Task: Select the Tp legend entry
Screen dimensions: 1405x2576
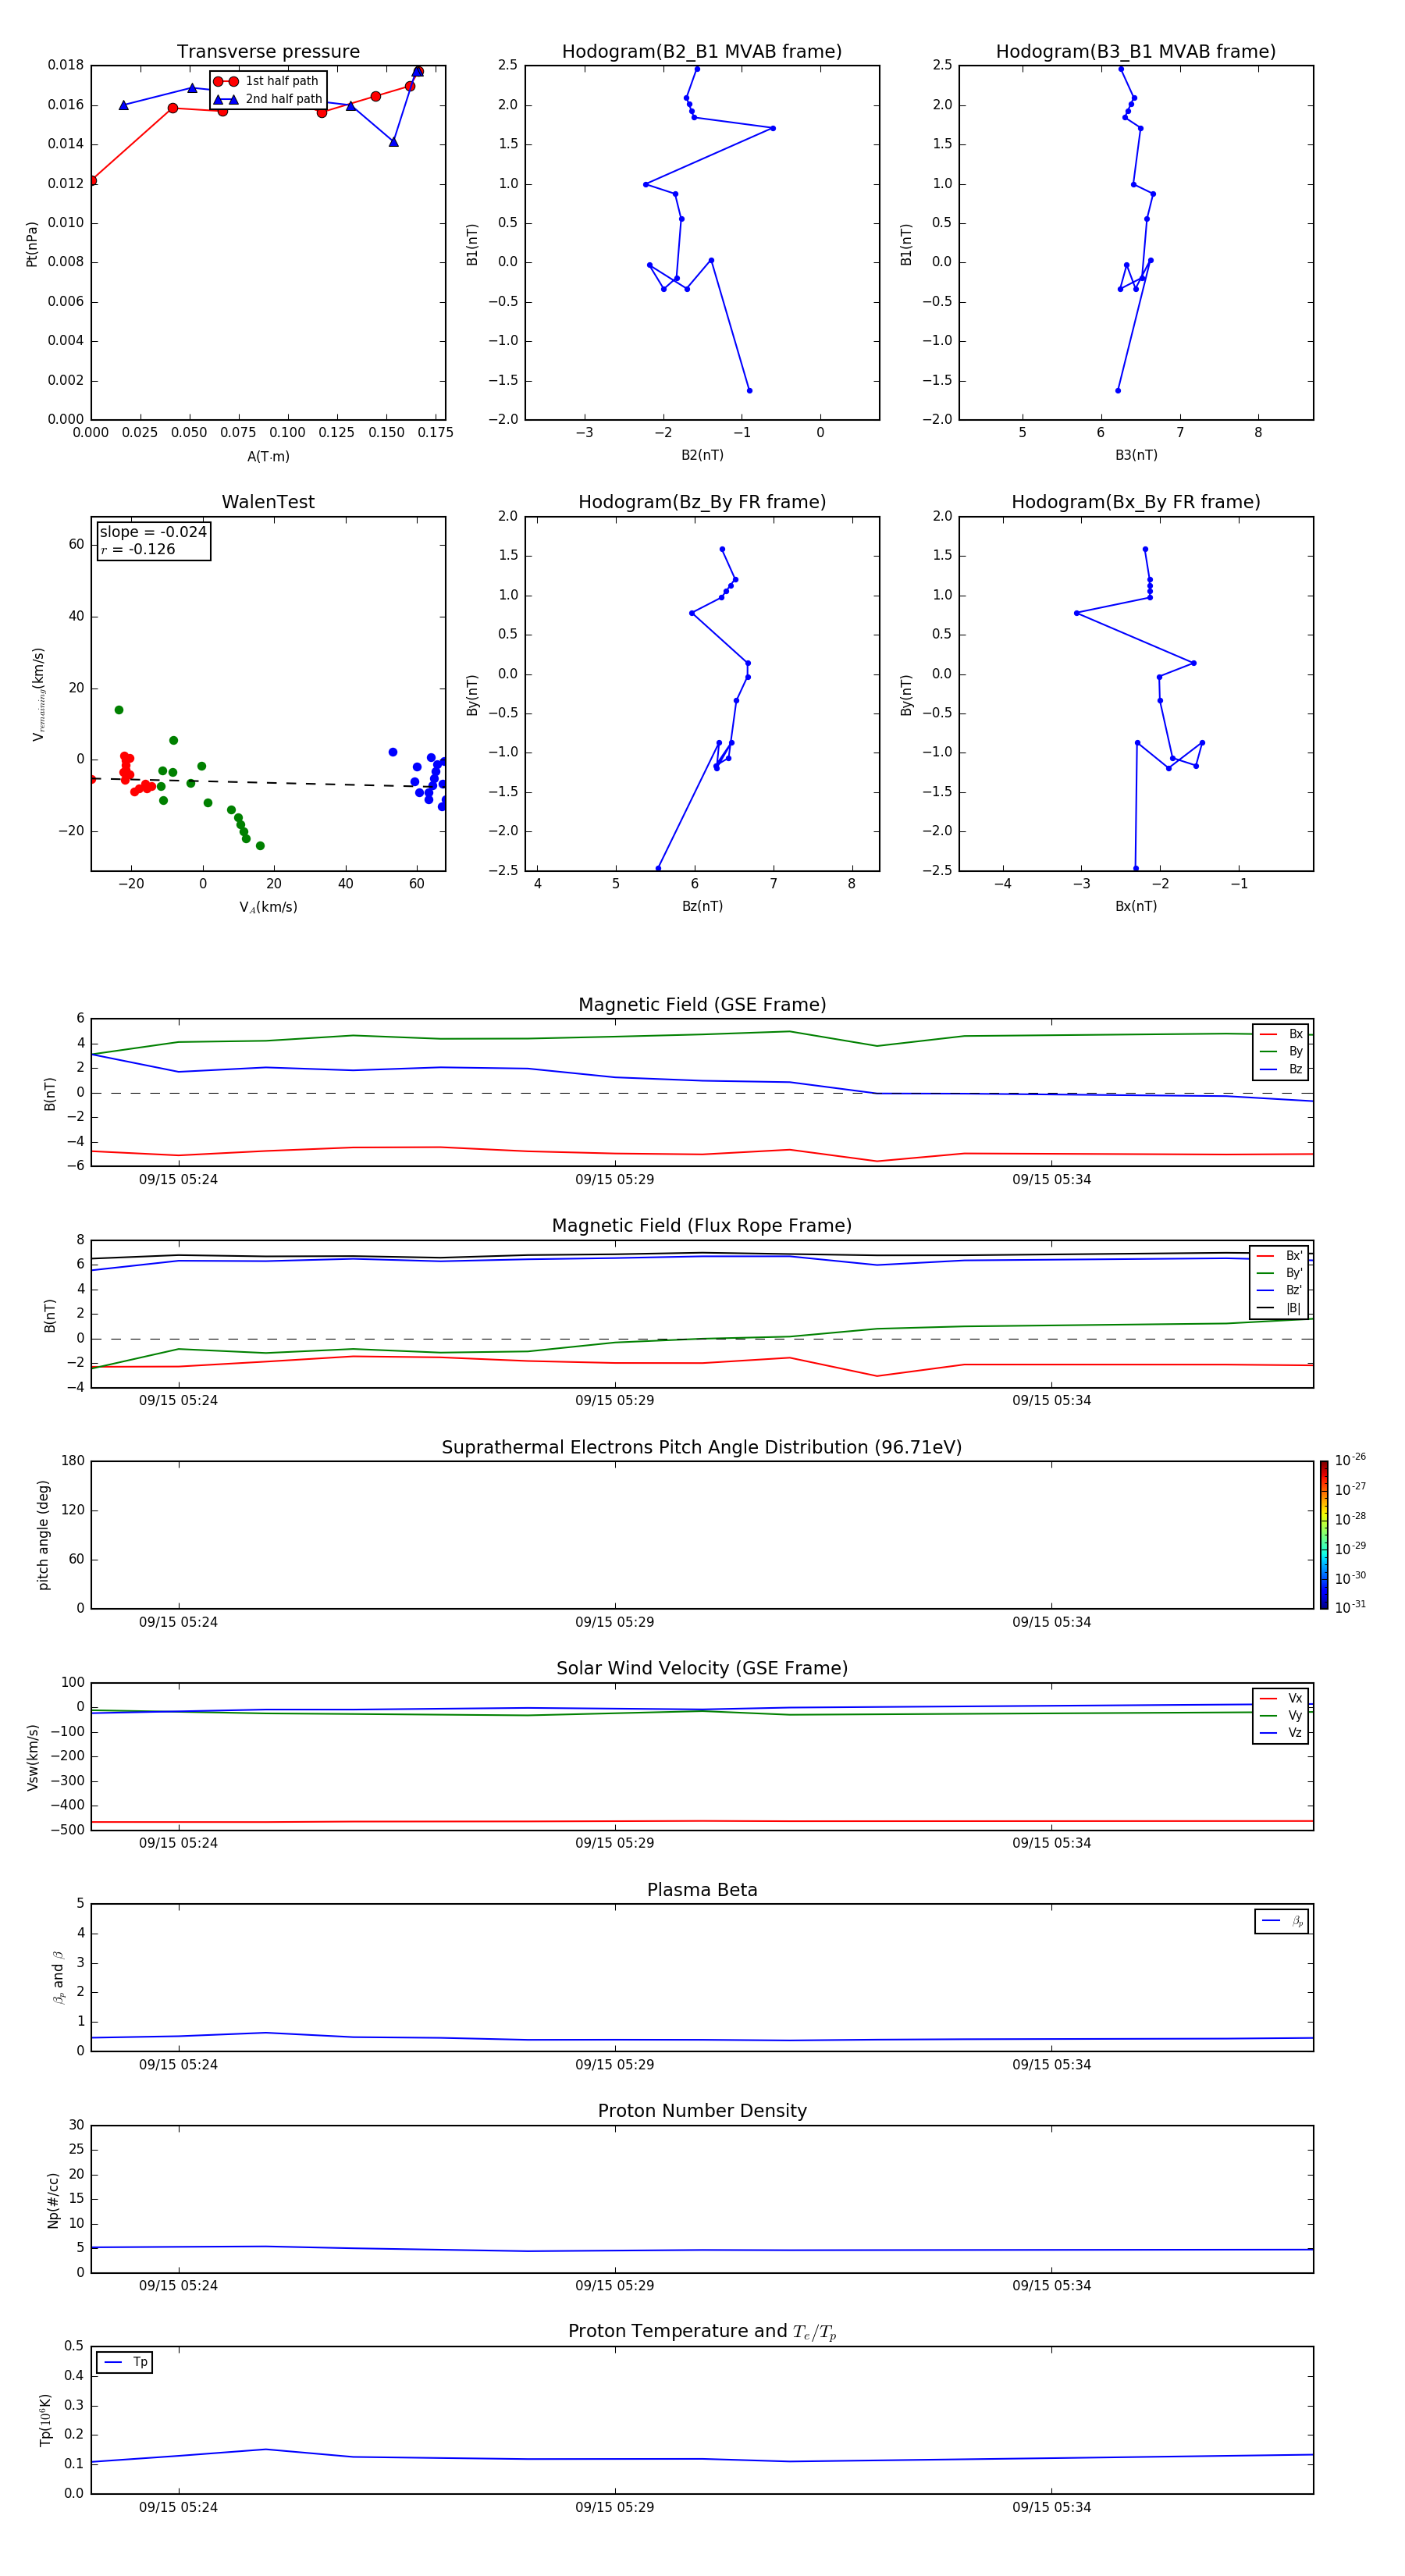Action: [125, 2362]
